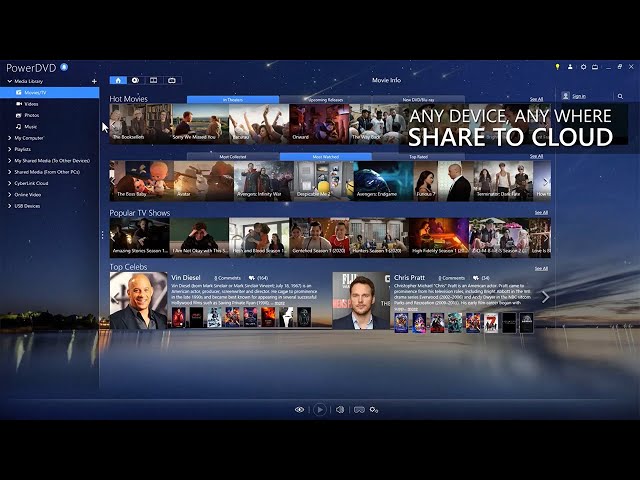
Task: Expand My Shared Media (To Other Devices)
Action: (x=9, y=161)
